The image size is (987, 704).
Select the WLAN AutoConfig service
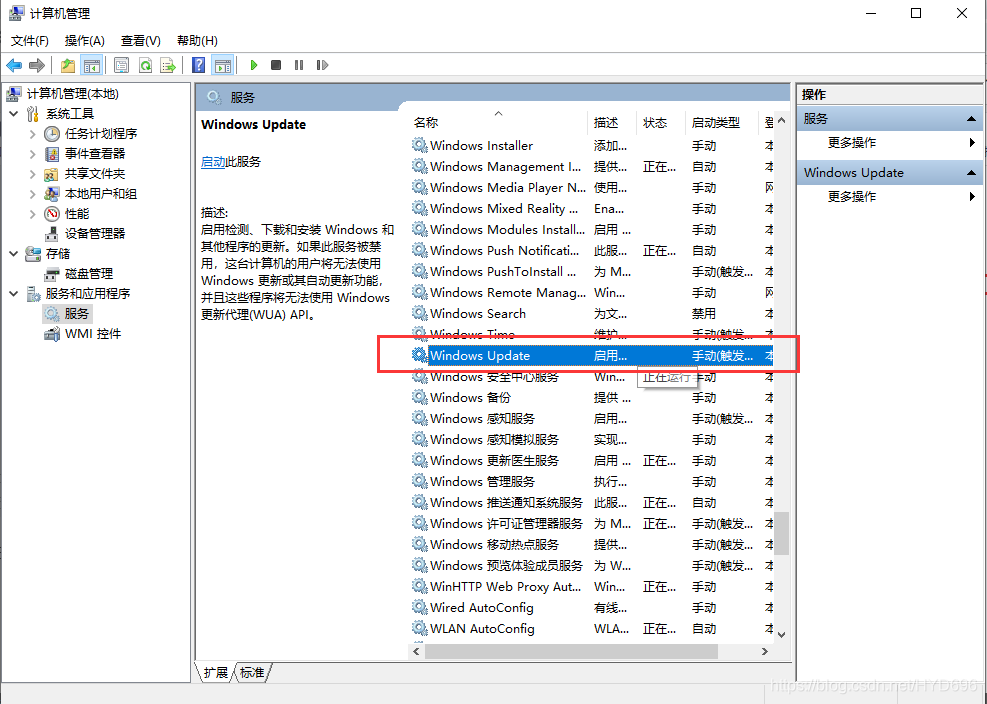[x=592, y=628]
